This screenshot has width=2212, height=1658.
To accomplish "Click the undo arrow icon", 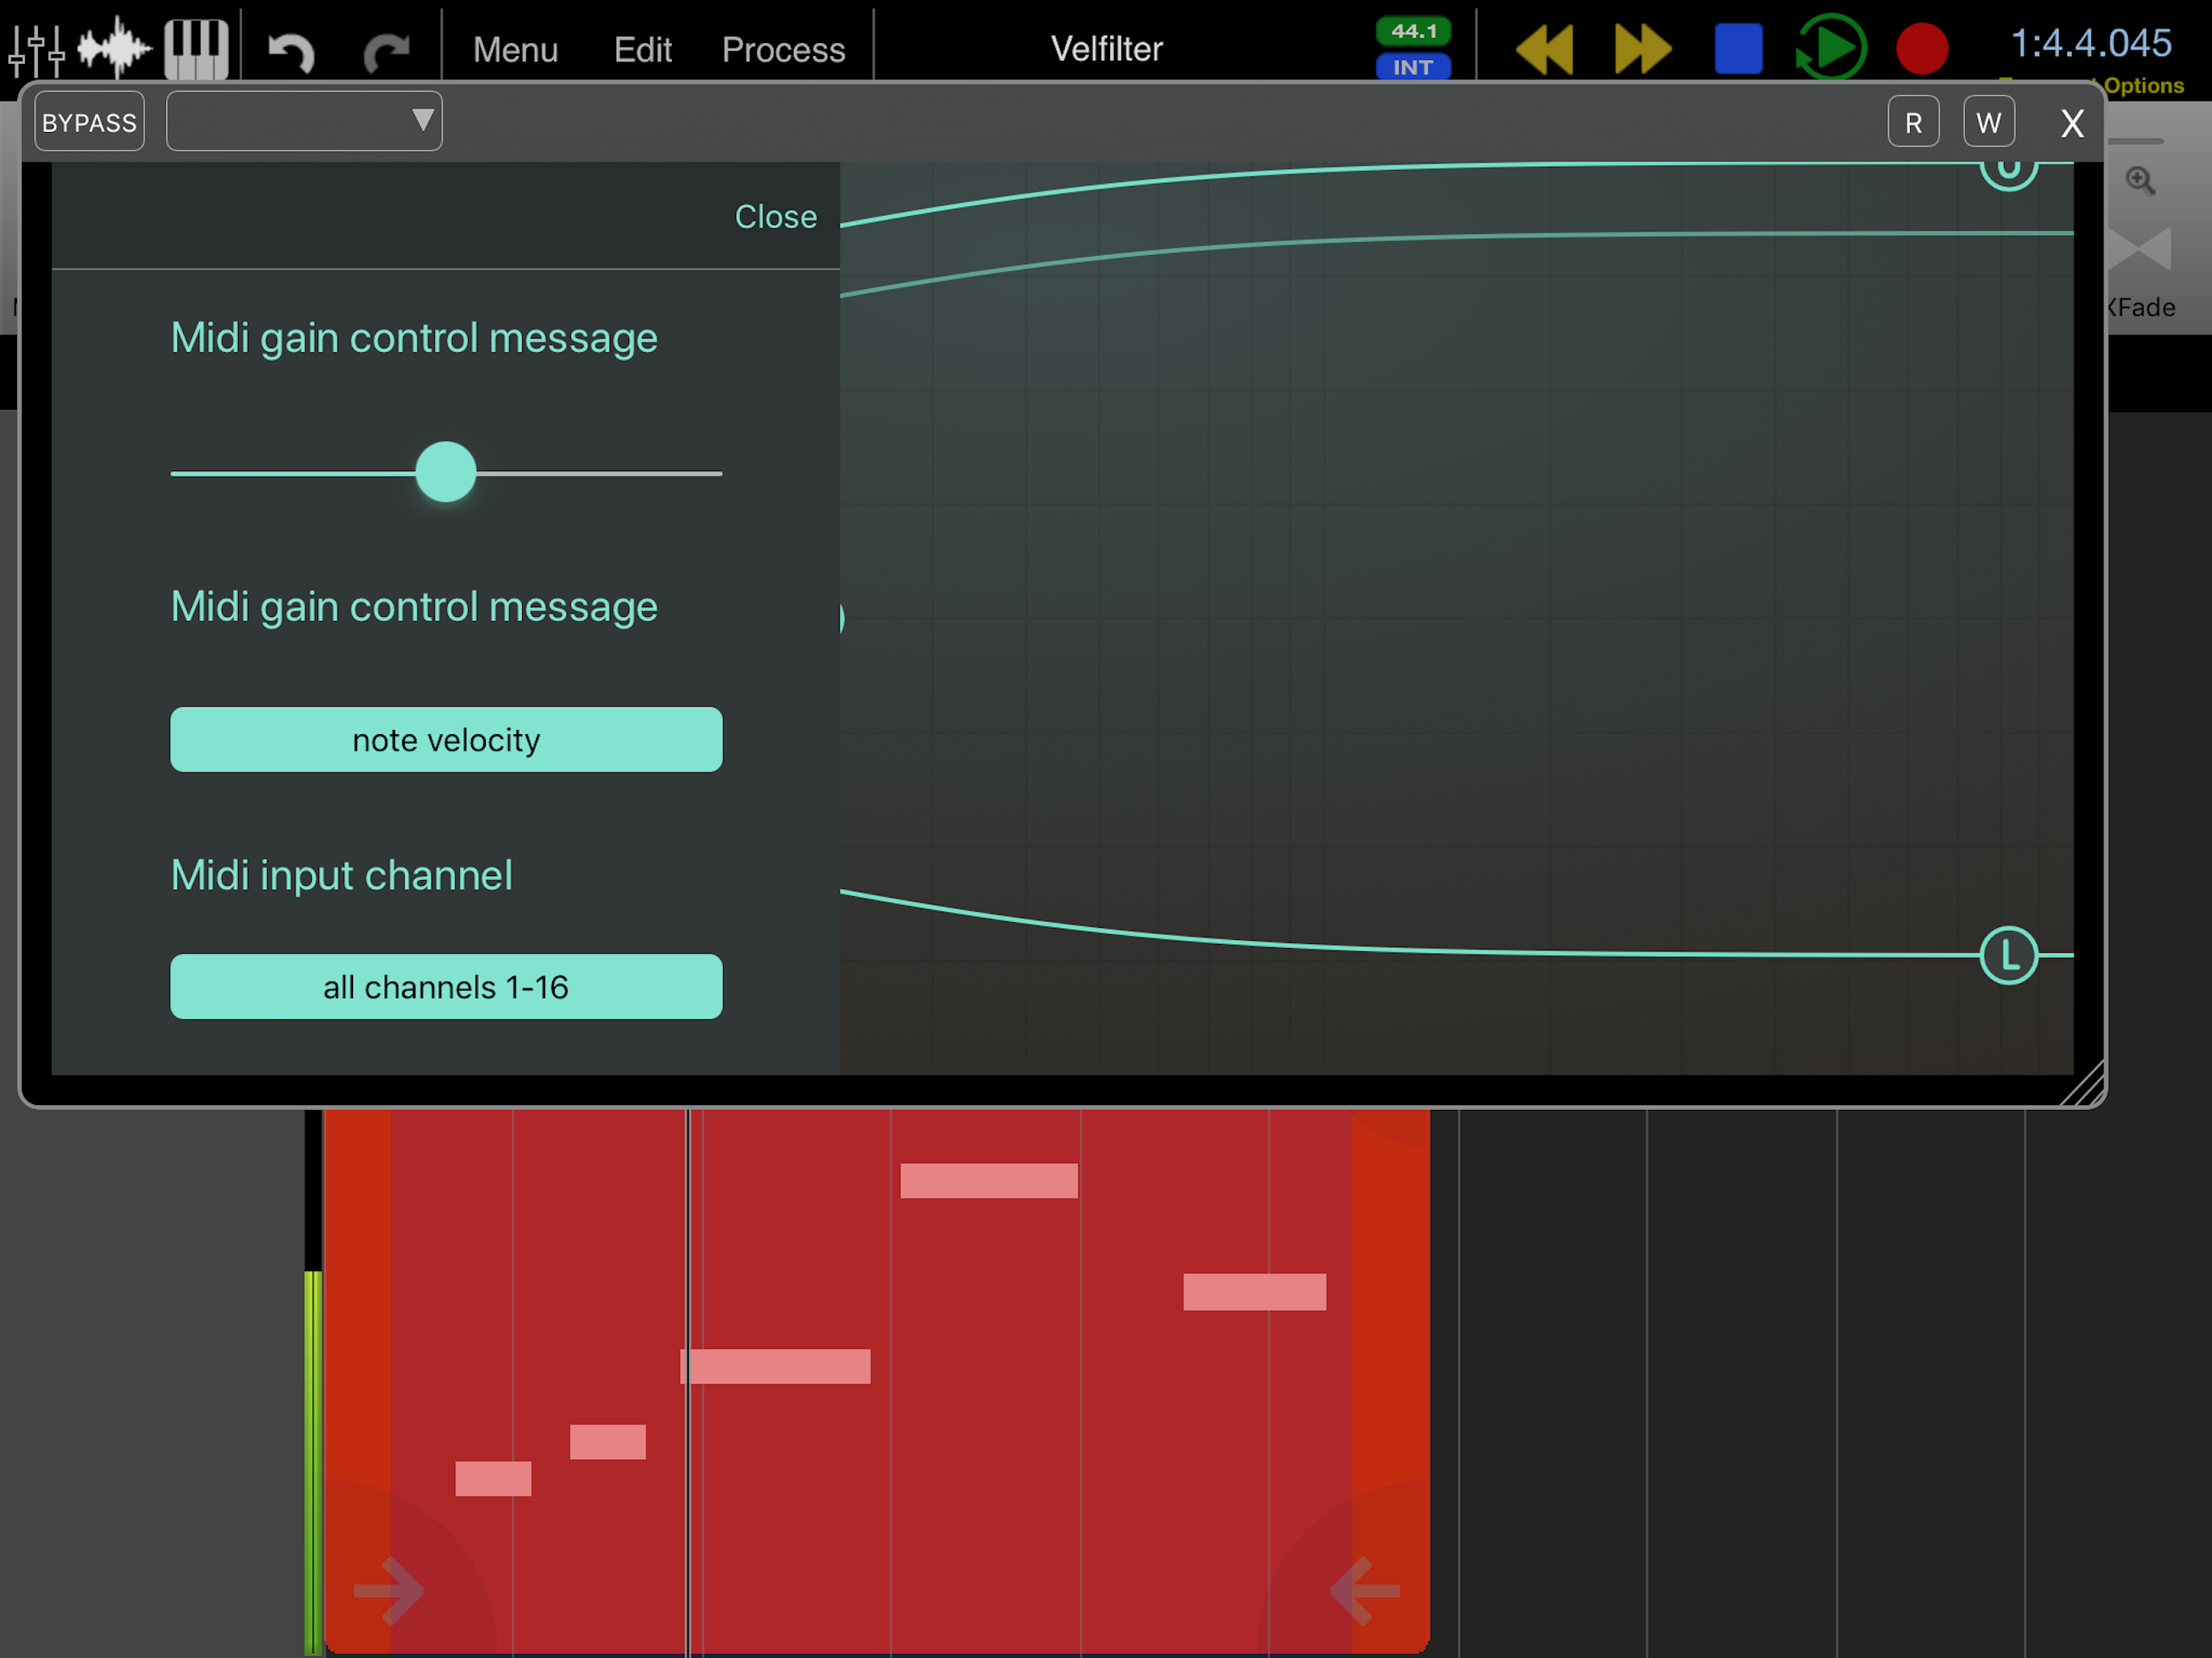I will pos(291,50).
